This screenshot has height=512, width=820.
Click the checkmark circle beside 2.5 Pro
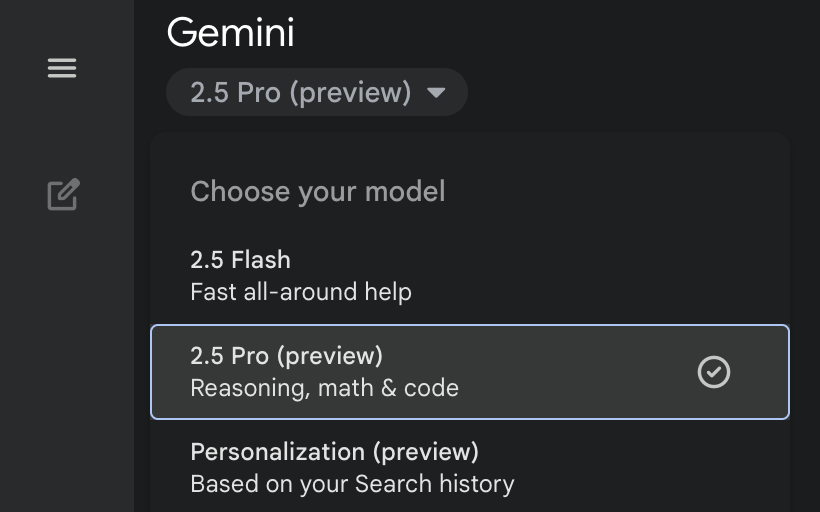point(713,372)
